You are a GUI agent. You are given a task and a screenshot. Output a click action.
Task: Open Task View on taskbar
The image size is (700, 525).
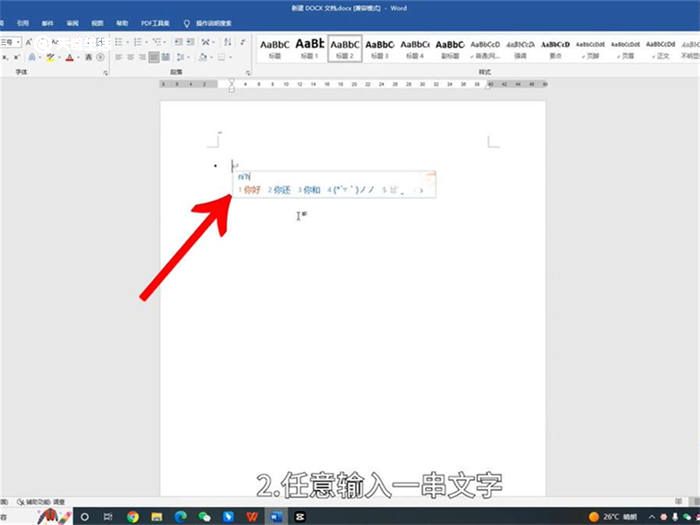coord(108,517)
